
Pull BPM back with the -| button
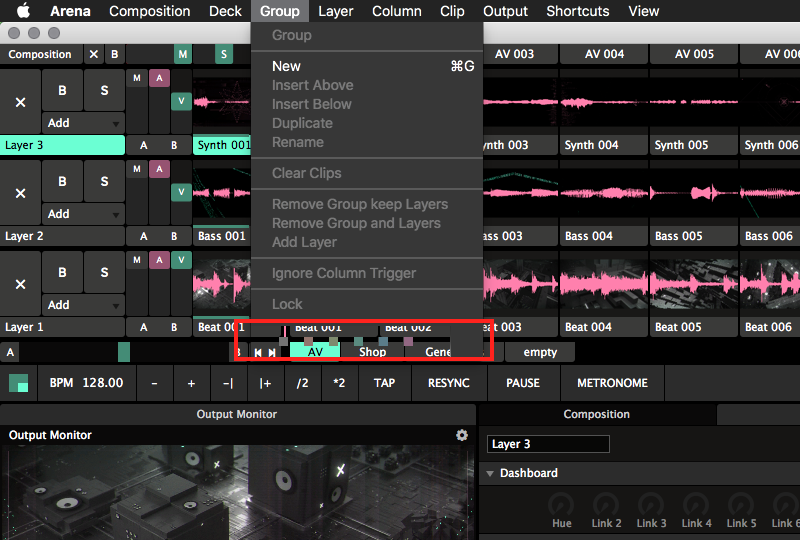(x=228, y=383)
